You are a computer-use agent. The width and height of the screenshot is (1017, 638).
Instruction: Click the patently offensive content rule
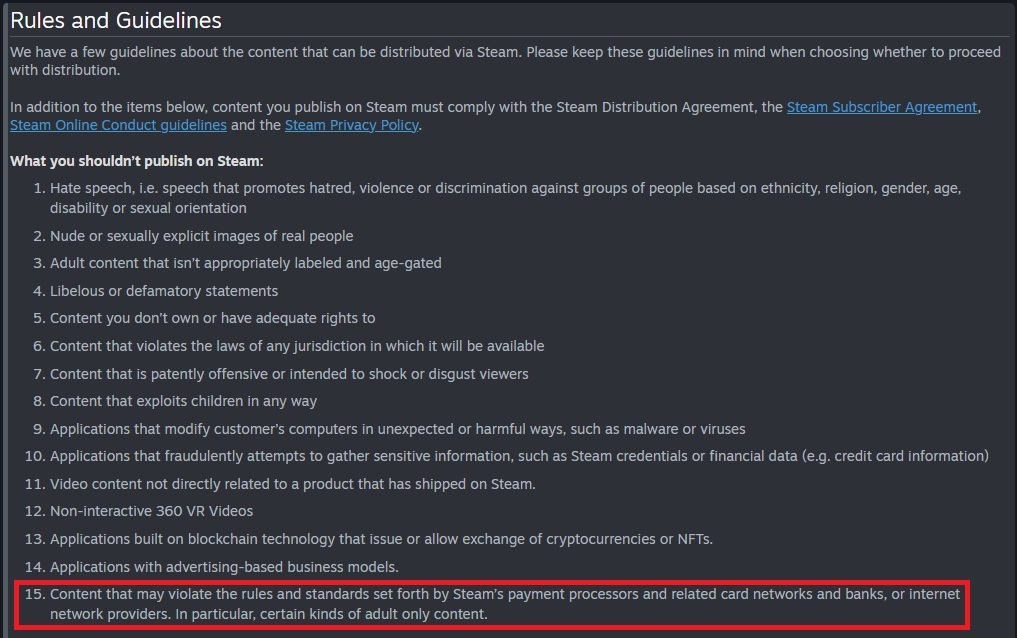289,374
